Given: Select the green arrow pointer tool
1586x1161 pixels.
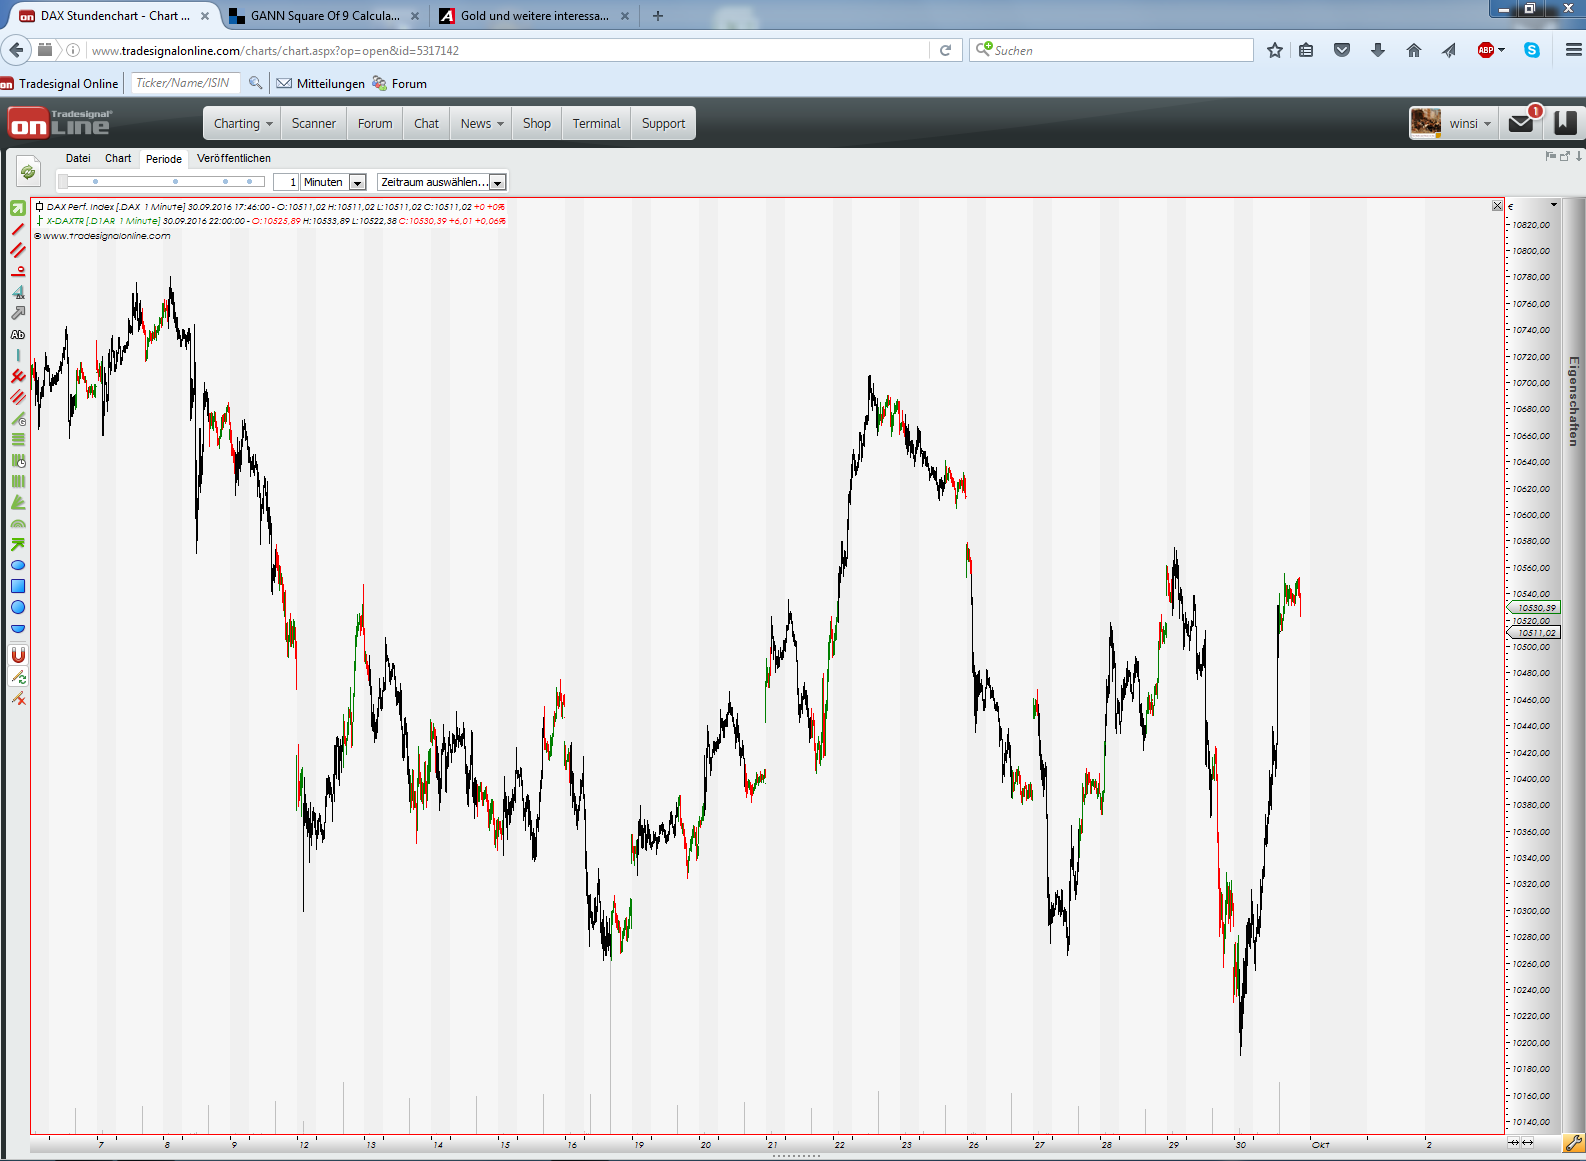Looking at the screenshot, I should click(x=18, y=208).
